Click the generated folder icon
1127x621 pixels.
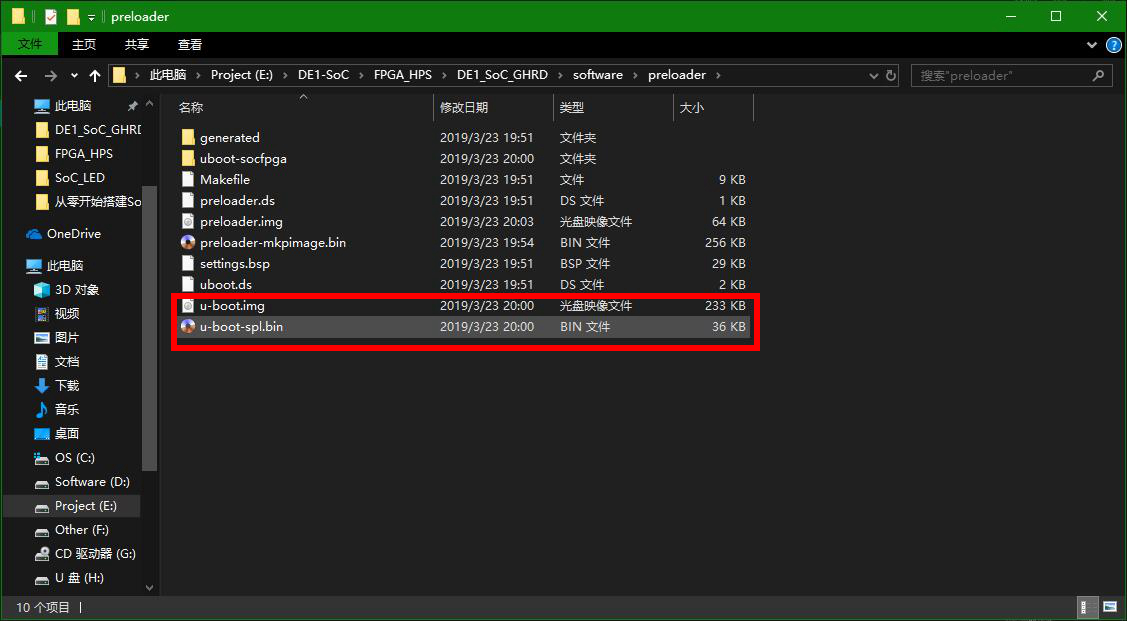(188, 137)
